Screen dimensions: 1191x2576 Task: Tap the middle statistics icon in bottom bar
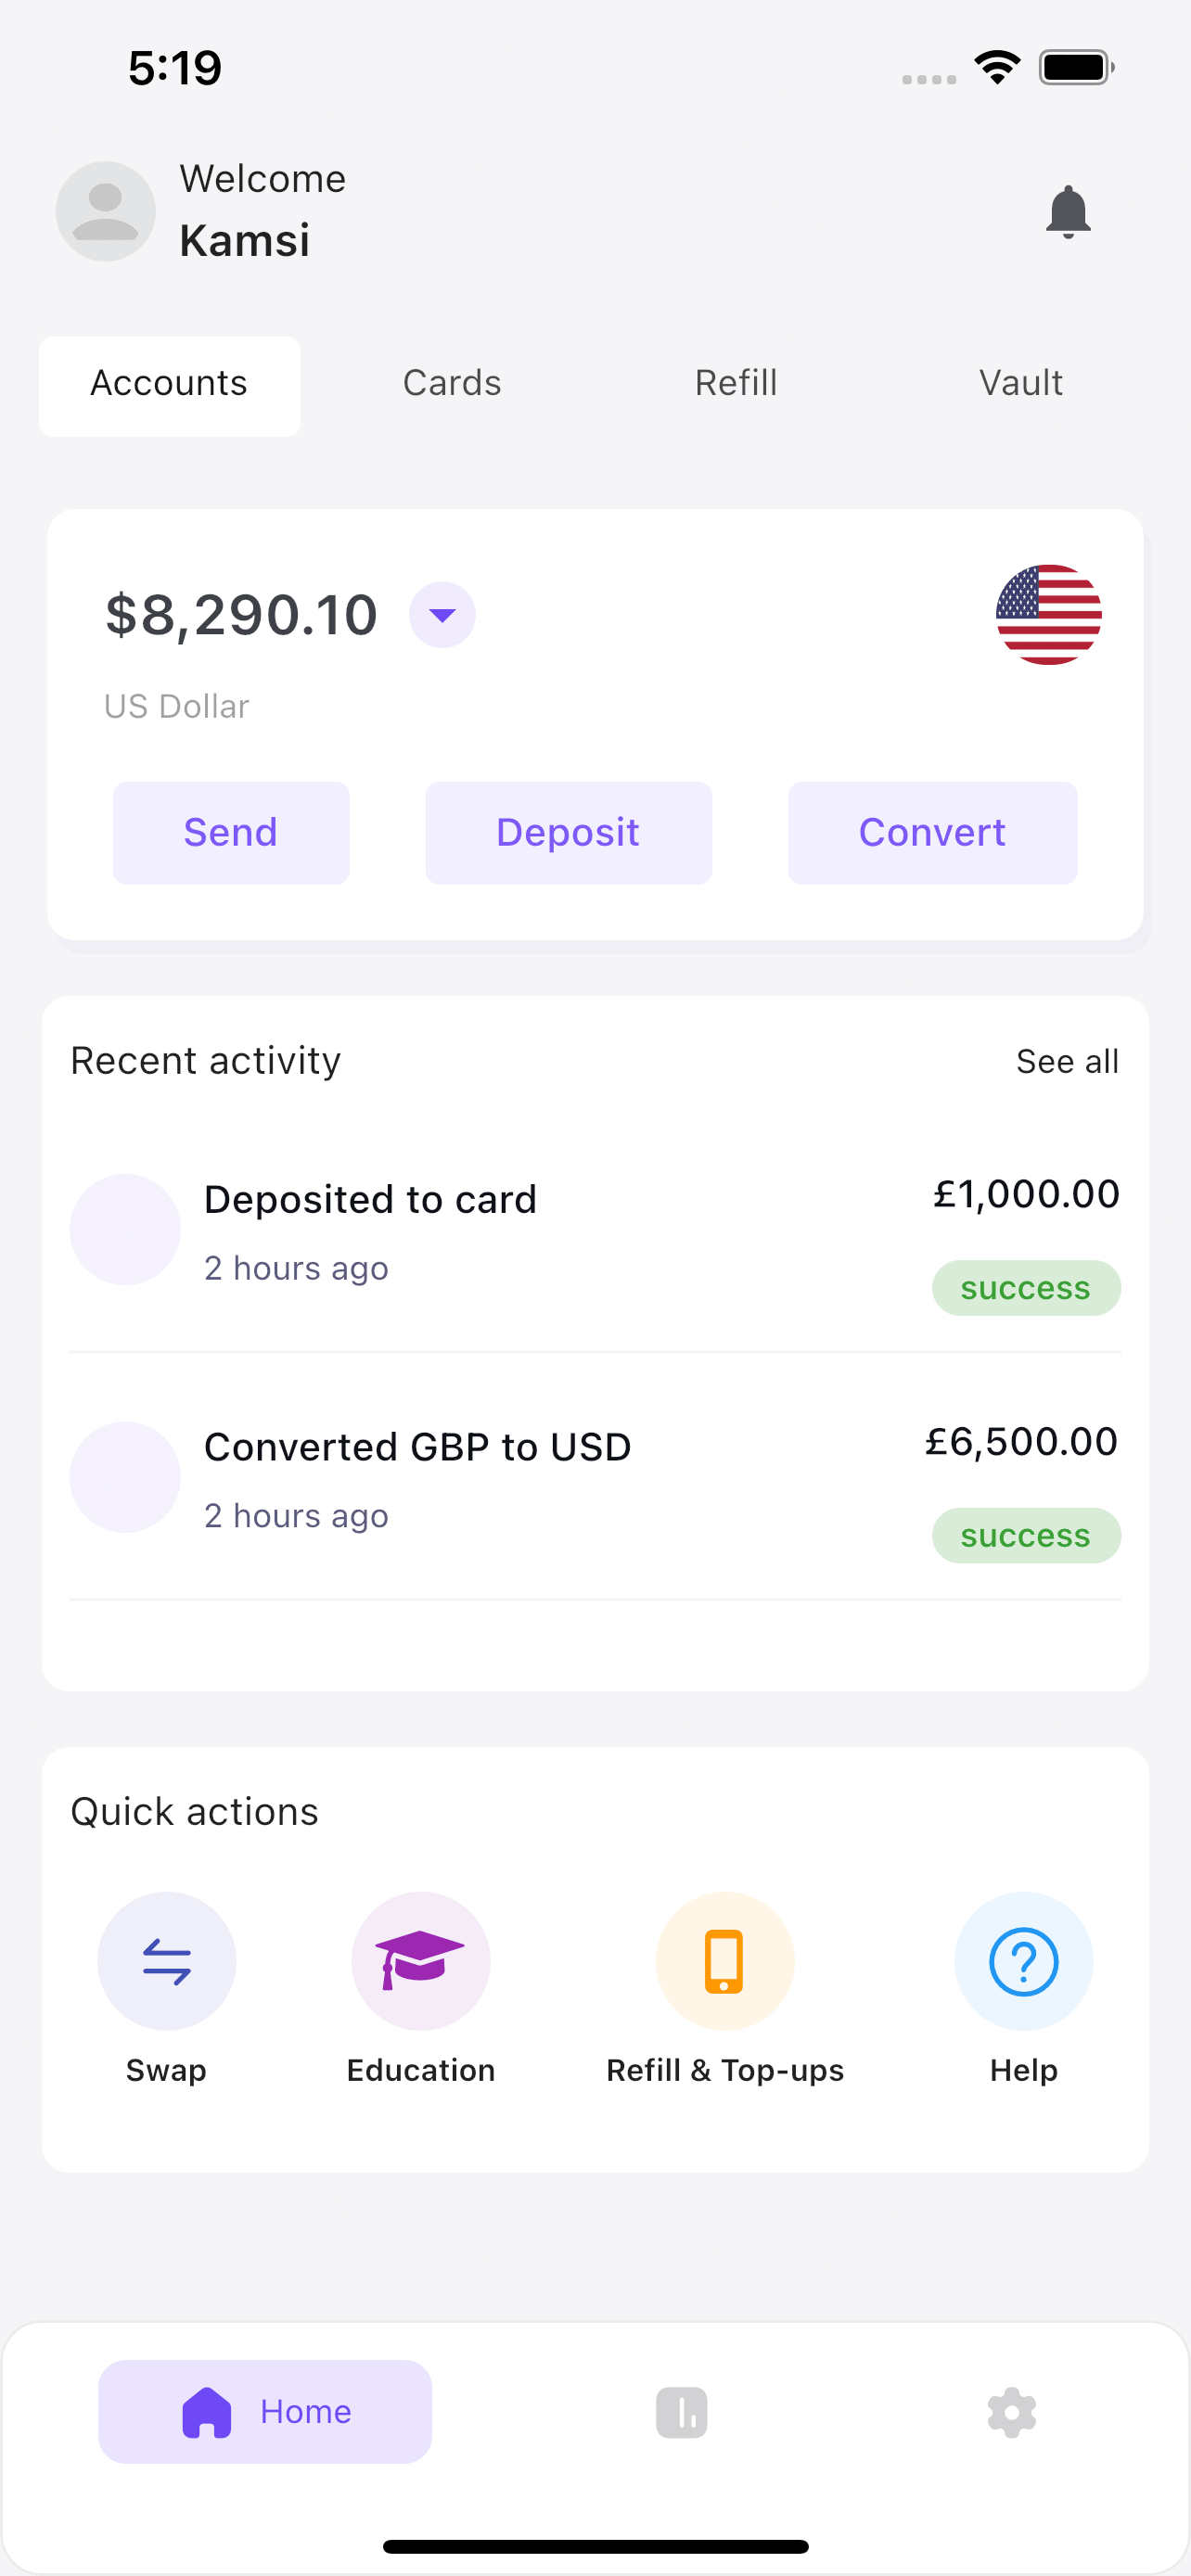(682, 2412)
